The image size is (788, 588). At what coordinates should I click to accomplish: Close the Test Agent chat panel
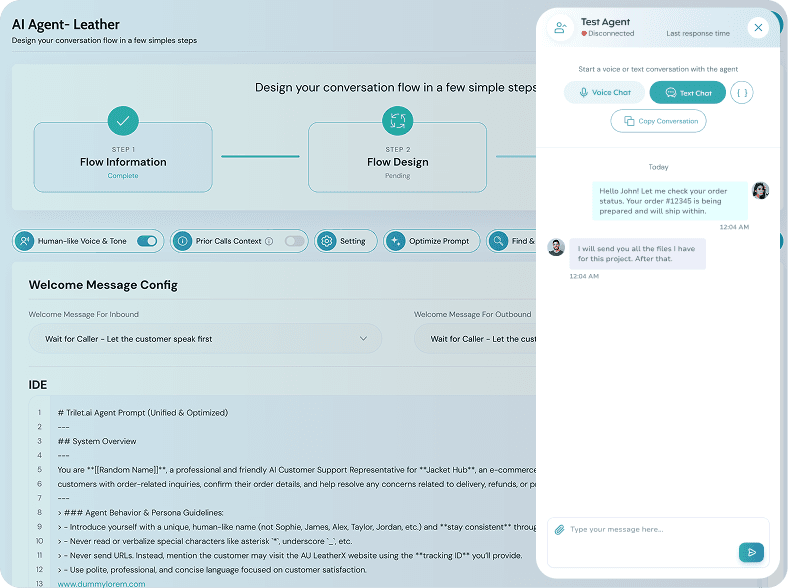tap(758, 28)
